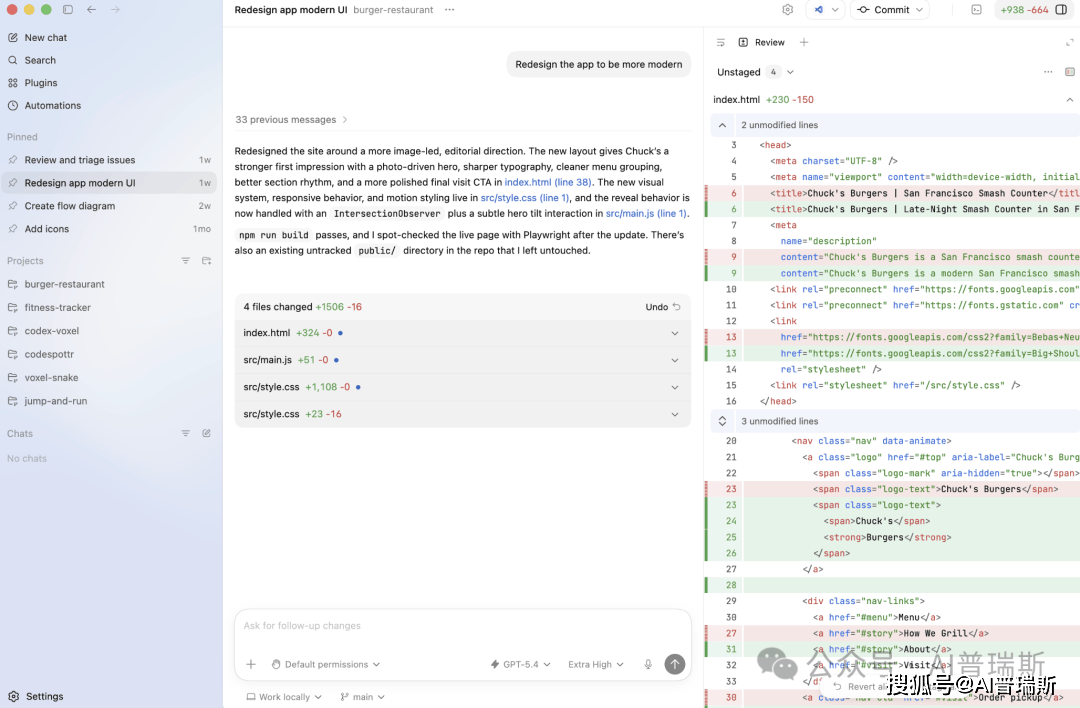This screenshot has height=708, width=1080.
Task: Open the Plugins section
Action: tap(41, 83)
